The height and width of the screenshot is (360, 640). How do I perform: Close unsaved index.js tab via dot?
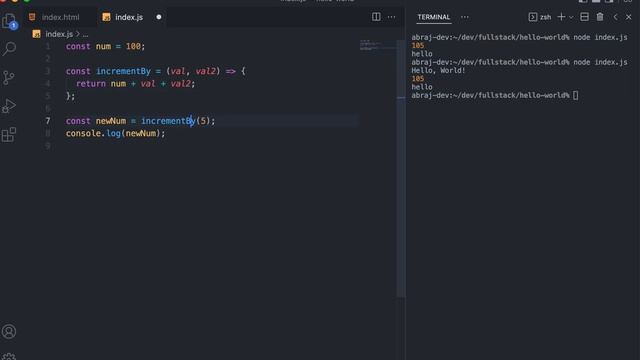[x=159, y=17]
